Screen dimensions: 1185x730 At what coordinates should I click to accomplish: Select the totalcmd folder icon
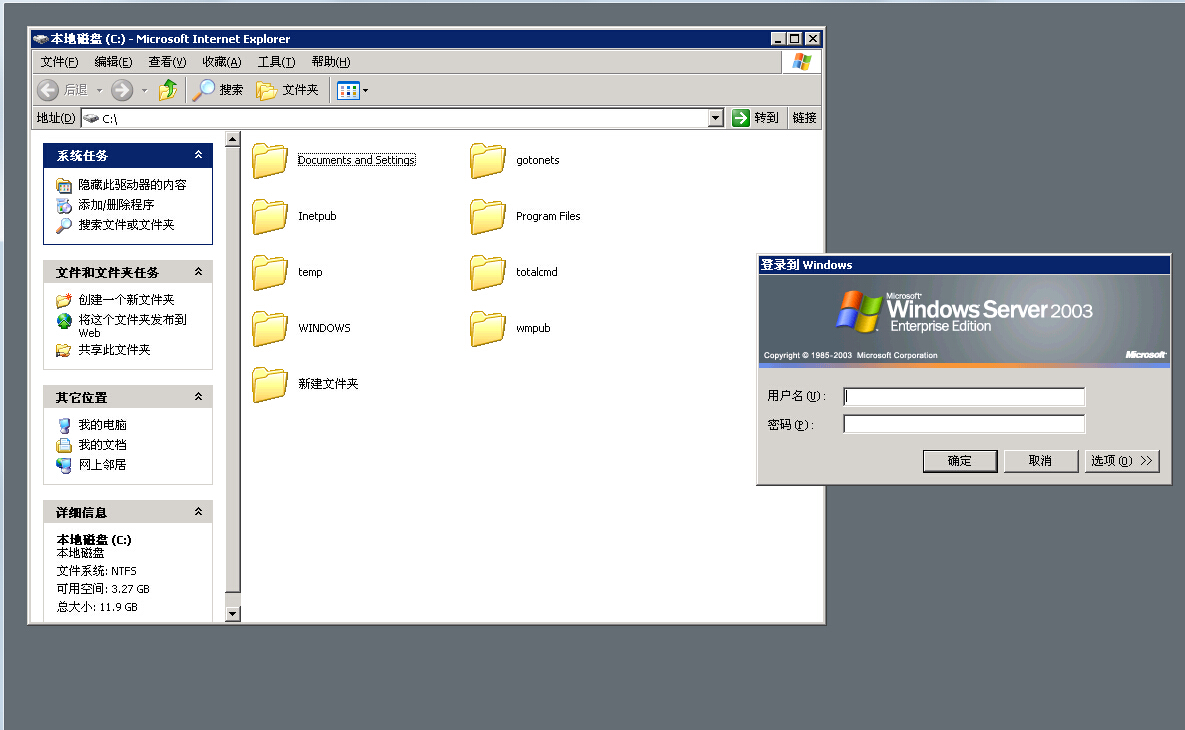pyautogui.click(x=487, y=272)
